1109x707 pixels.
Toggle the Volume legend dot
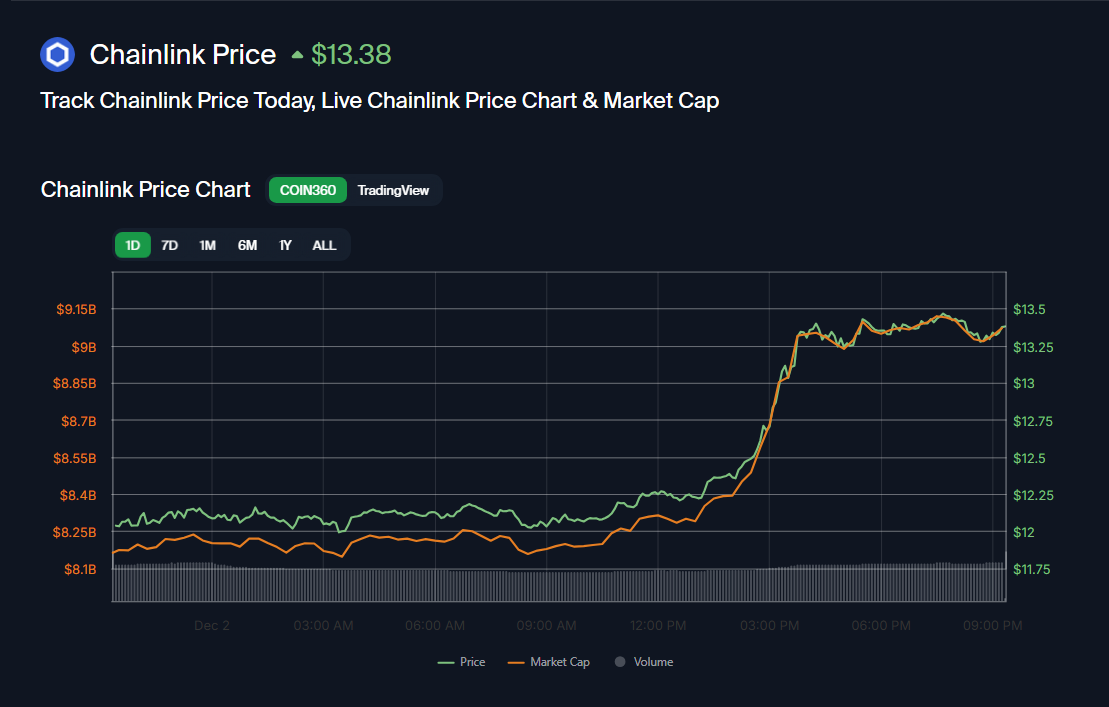(x=619, y=662)
